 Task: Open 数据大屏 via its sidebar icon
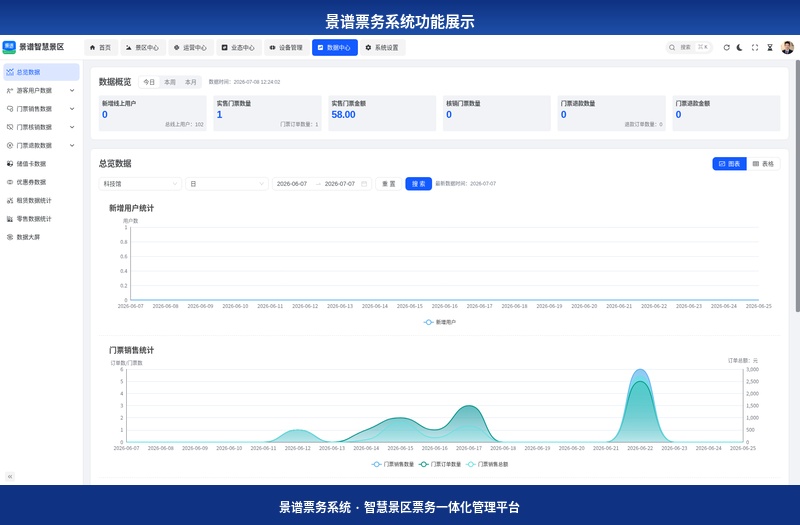(10, 237)
